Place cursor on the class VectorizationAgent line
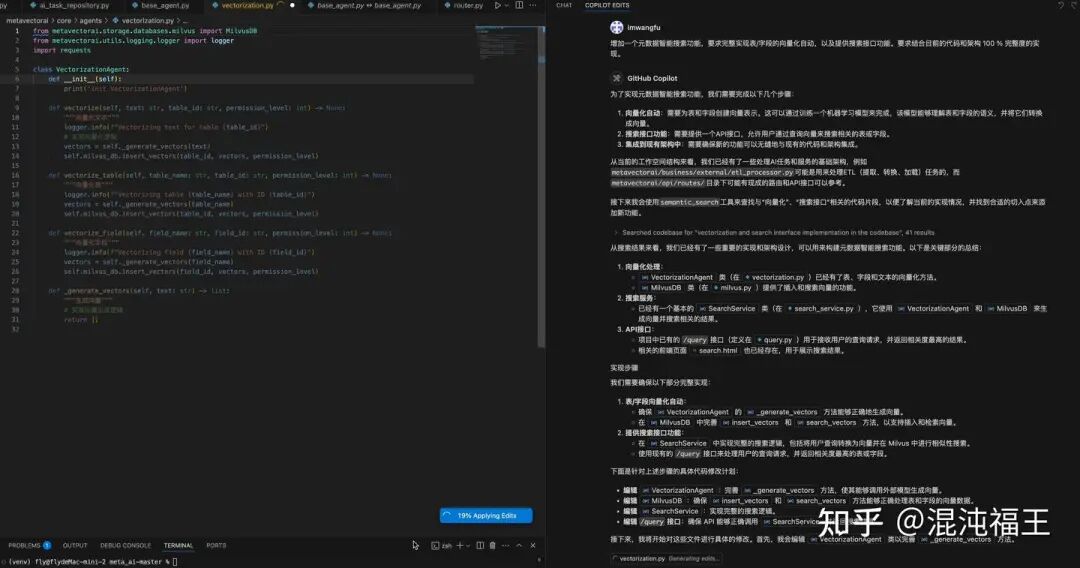 click(x=81, y=70)
